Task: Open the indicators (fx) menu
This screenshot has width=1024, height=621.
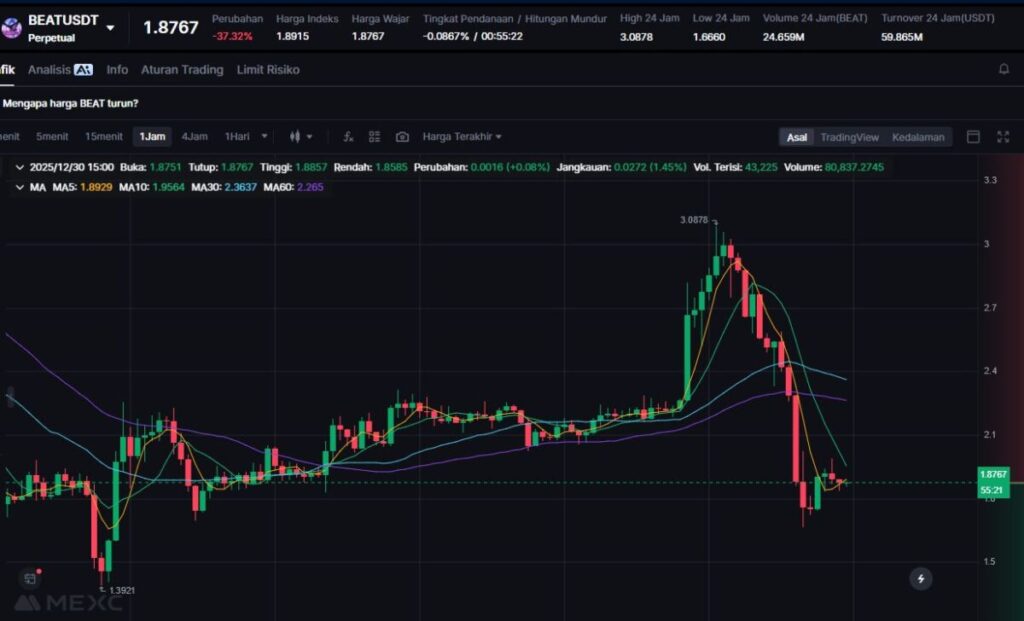Action: 348,137
